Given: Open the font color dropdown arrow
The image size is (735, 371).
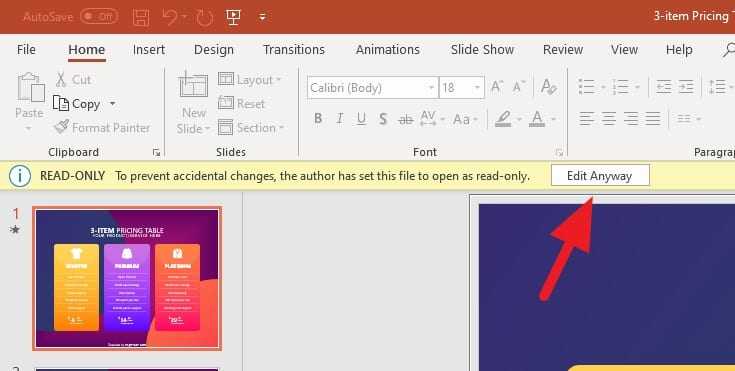Looking at the screenshot, I should (553, 120).
